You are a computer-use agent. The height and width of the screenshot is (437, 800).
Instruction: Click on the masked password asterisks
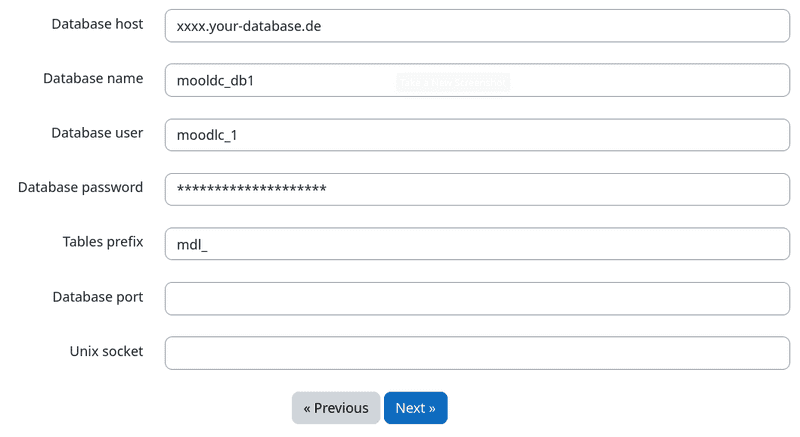point(251,189)
